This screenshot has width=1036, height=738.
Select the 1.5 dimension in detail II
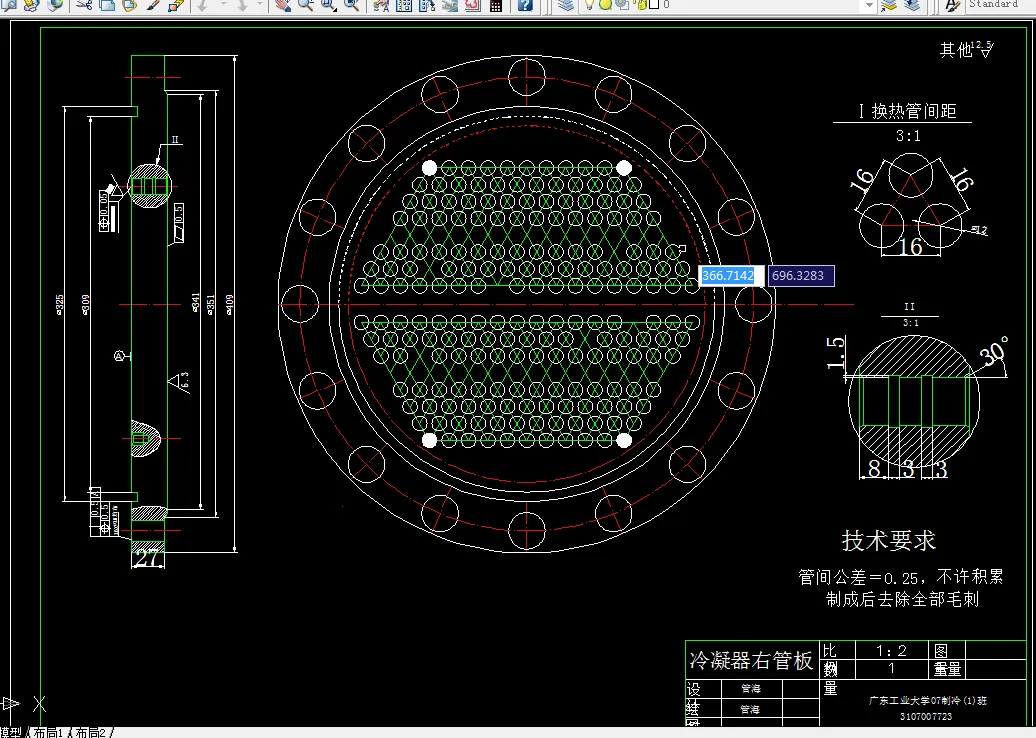click(836, 352)
